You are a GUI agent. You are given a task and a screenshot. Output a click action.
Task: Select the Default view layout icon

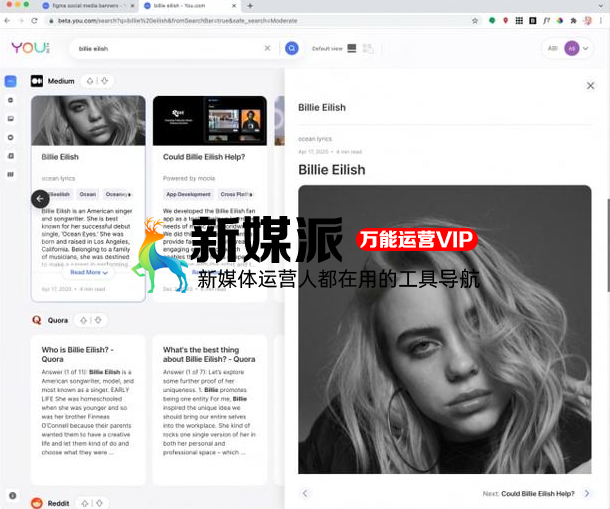352,48
